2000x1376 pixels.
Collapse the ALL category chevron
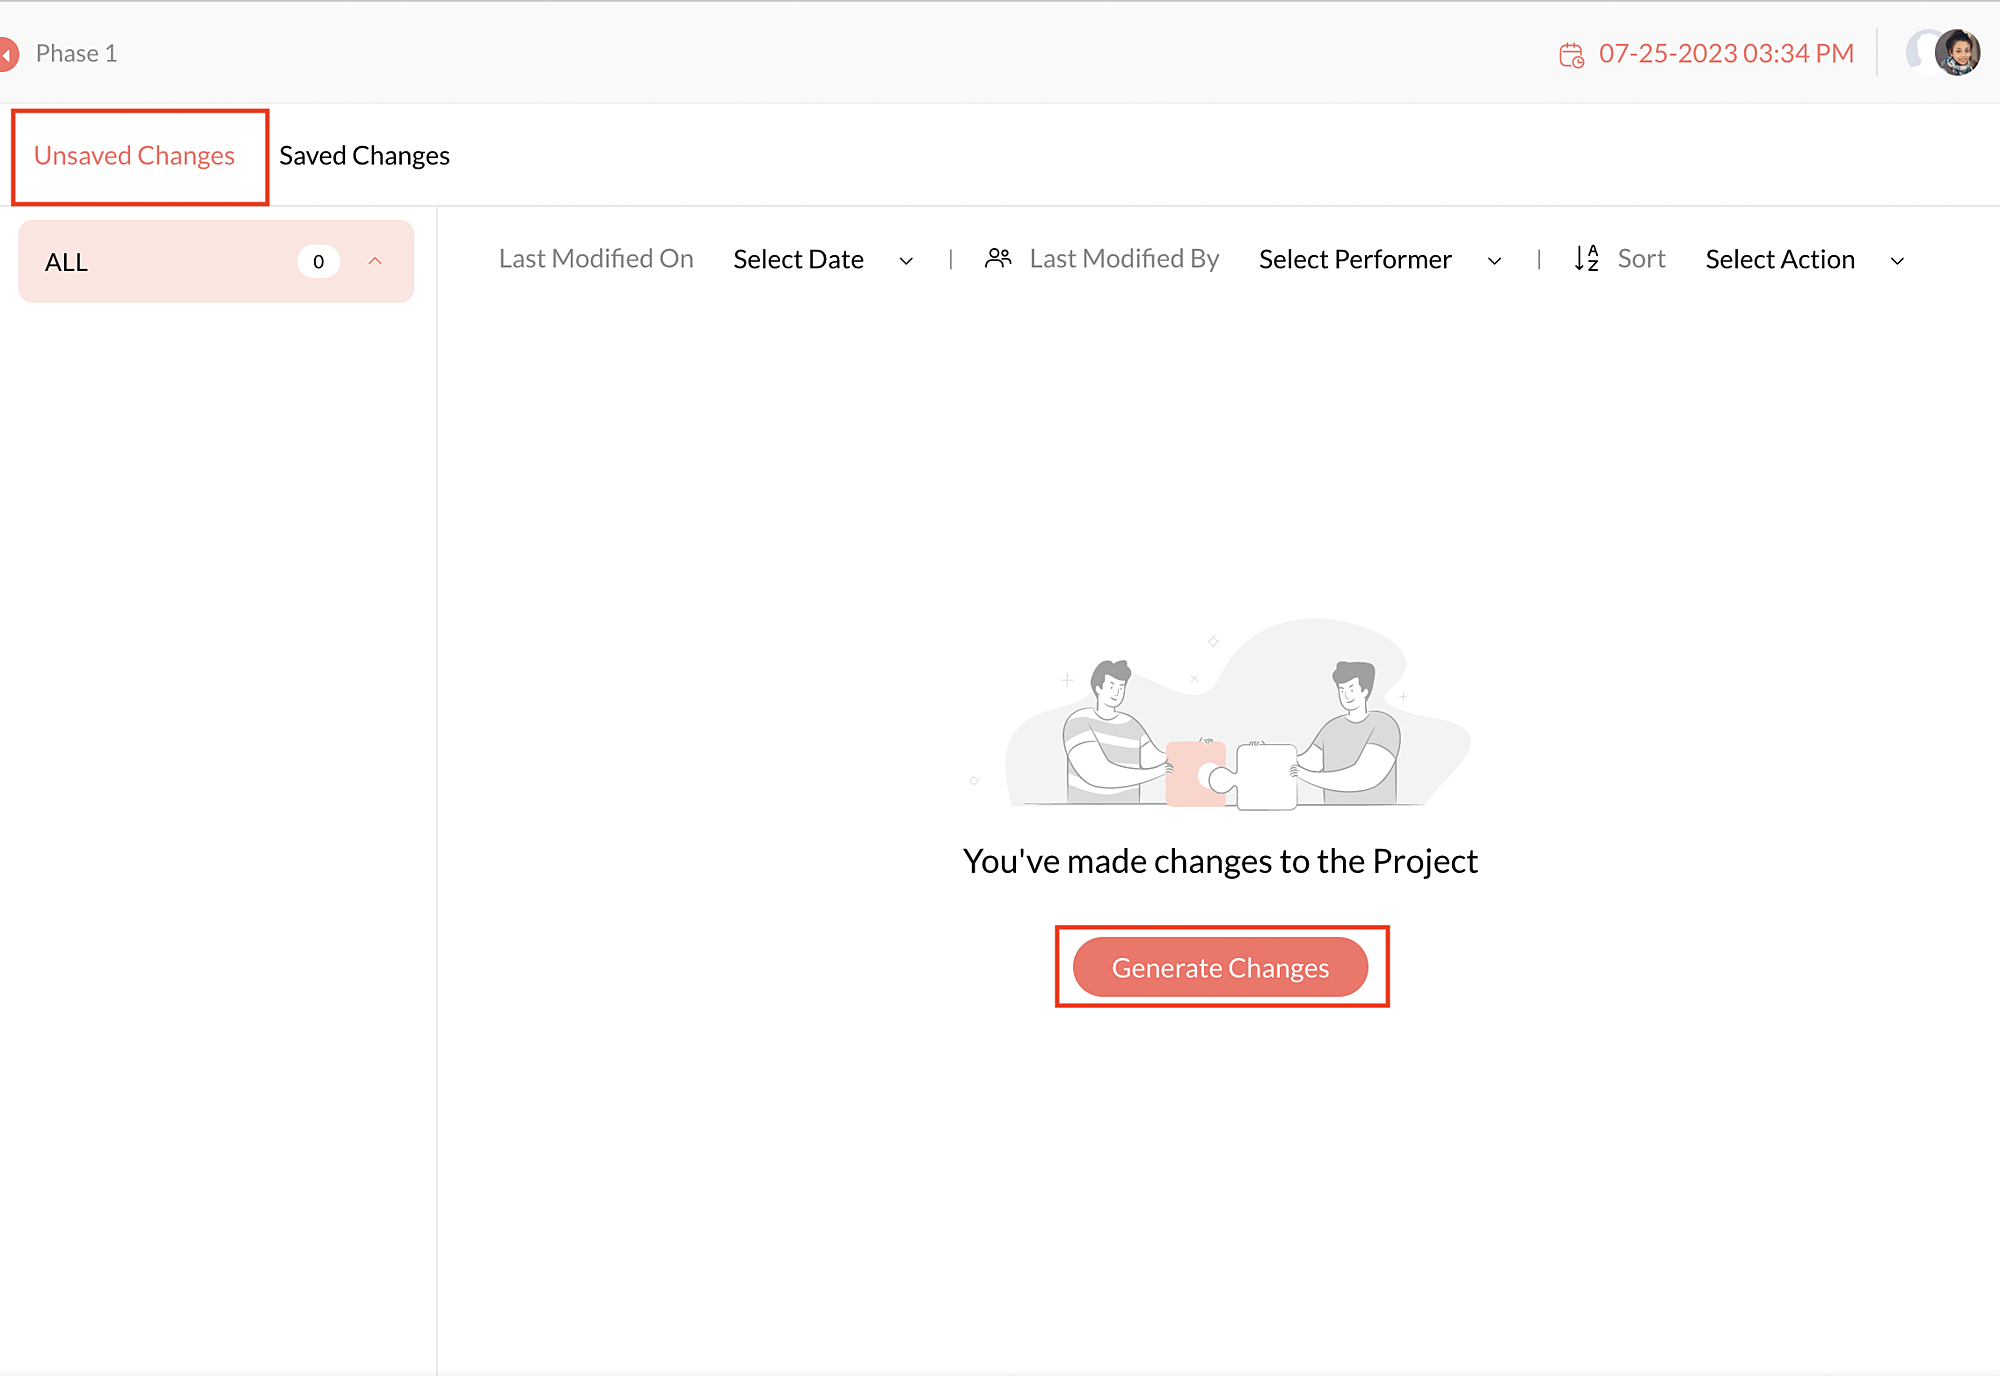[x=375, y=261]
